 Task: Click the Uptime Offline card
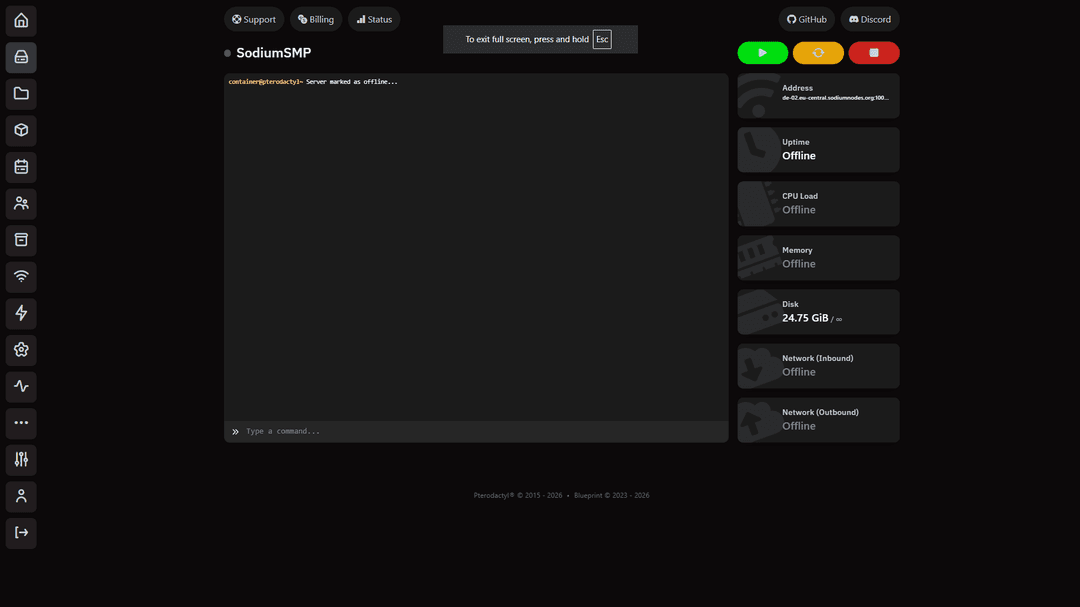(818, 150)
